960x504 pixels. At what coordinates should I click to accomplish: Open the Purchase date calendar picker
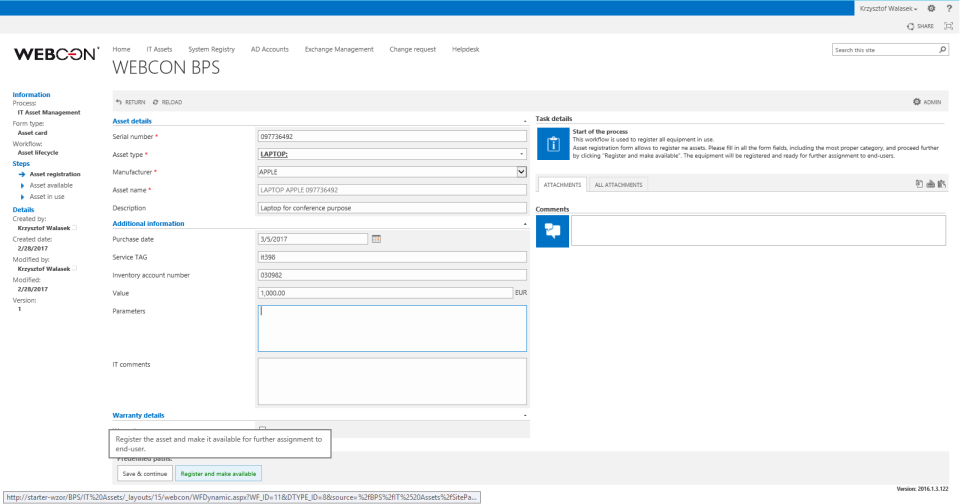[376, 239]
